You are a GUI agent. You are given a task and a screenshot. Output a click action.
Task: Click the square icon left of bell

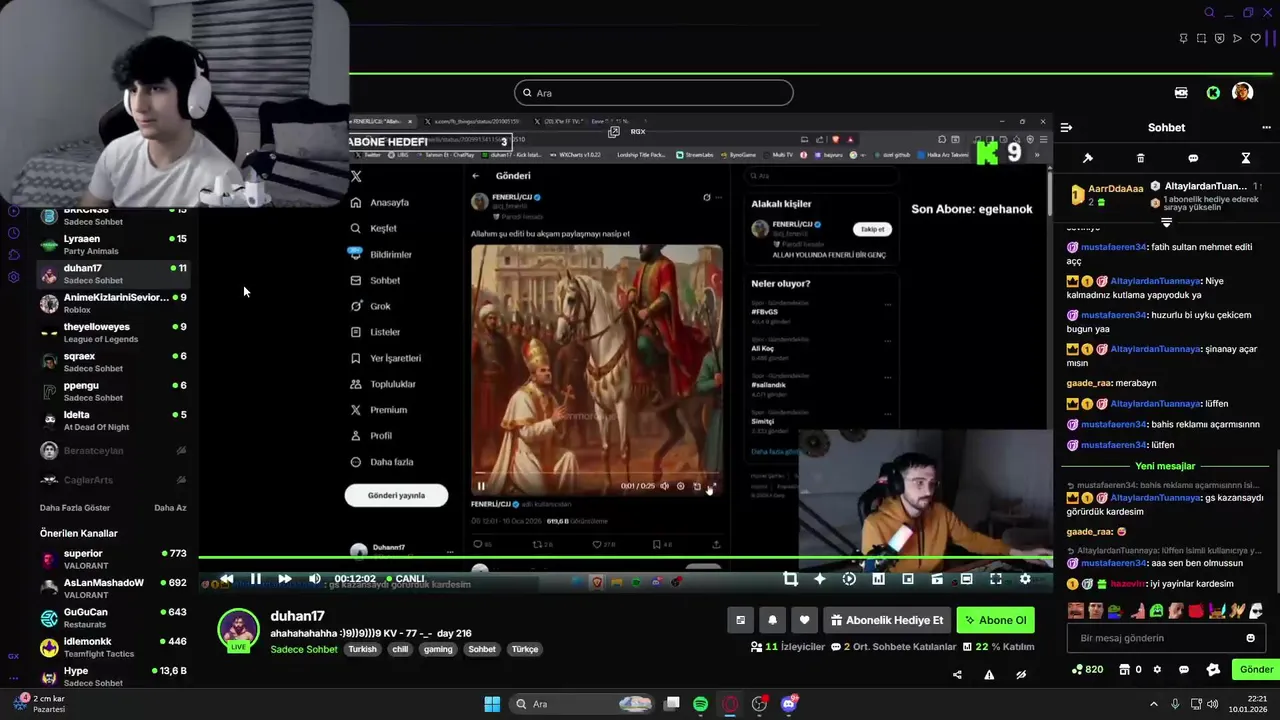[x=740, y=620]
